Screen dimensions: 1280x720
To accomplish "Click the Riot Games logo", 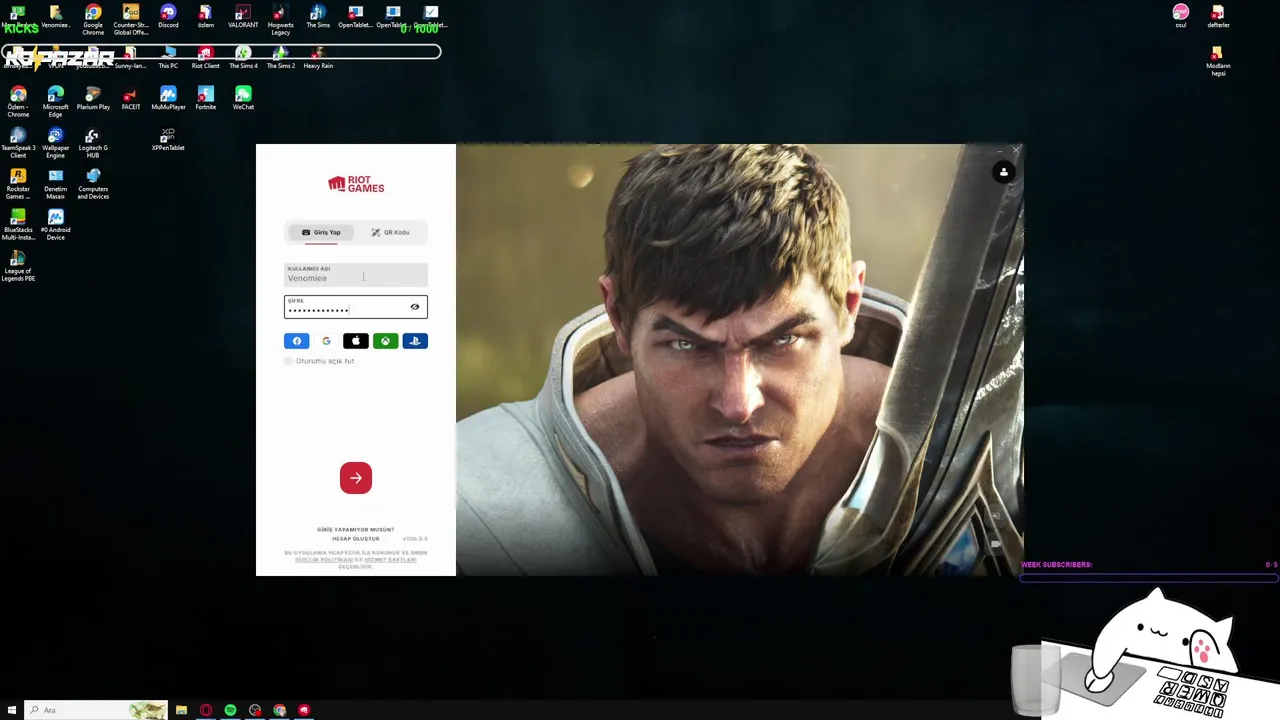I will pyautogui.click(x=356, y=184).
